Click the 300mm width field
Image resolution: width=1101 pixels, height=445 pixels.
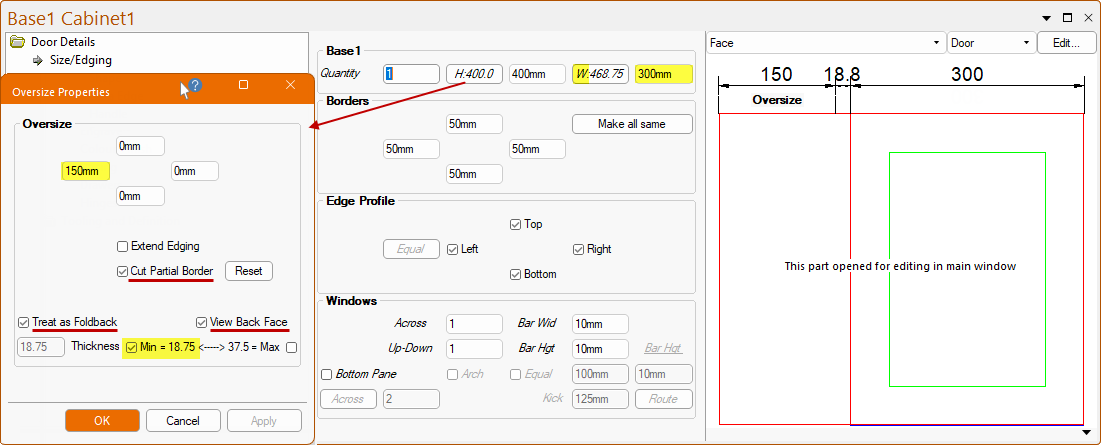[664, 74]
